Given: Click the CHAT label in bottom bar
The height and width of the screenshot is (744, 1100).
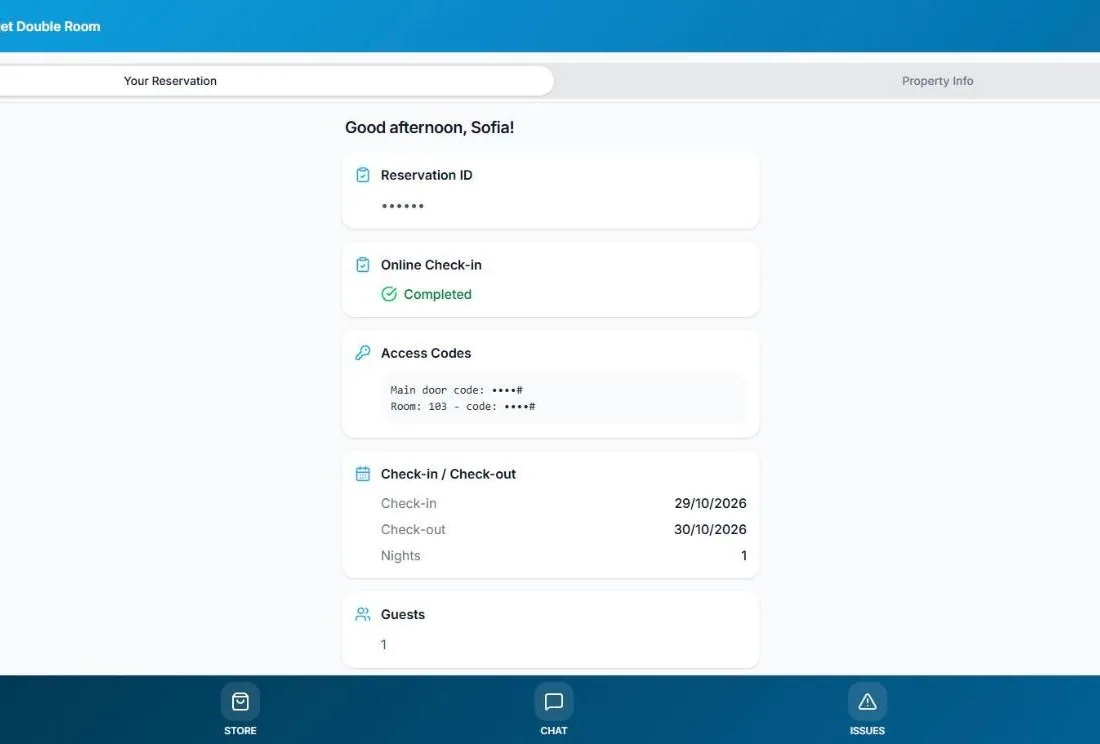Looking at the screenshot, I should point(554,731).
